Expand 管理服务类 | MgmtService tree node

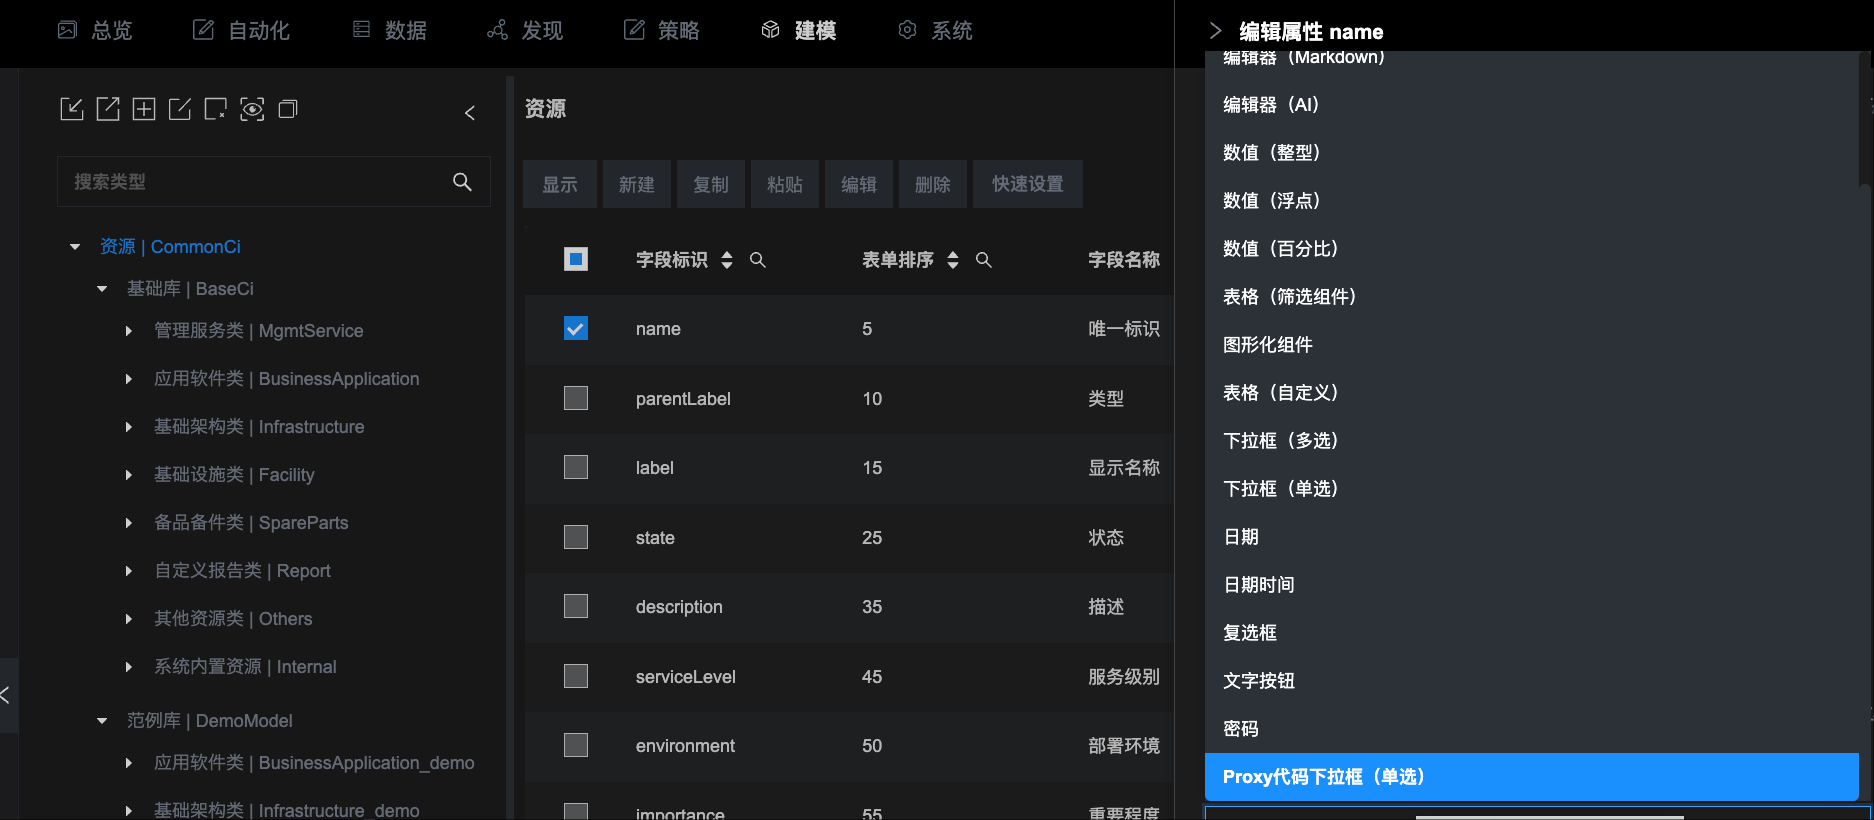tap(128, 331)
